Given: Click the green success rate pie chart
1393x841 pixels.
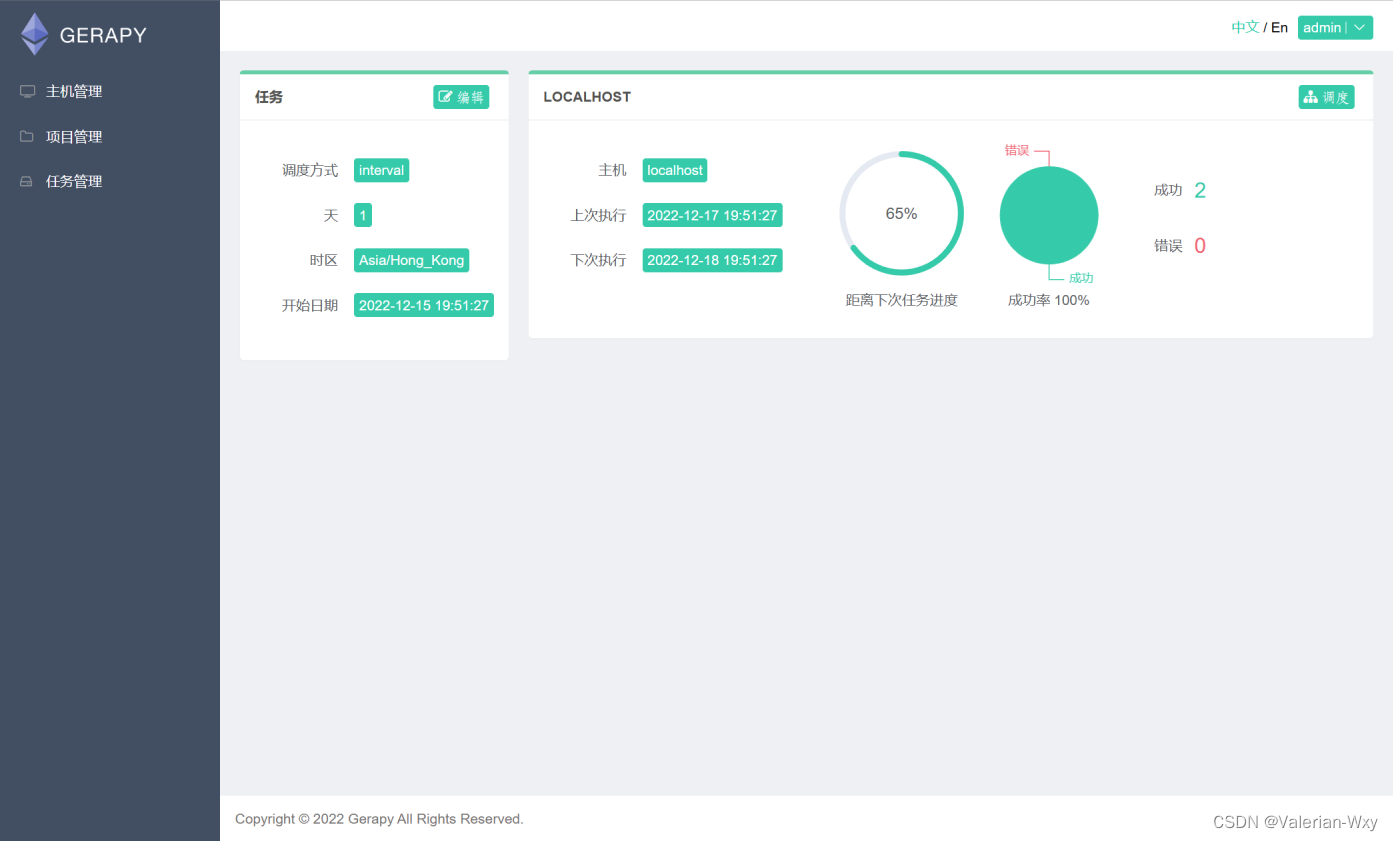Looking at the screenshot, I should [x=1049, y=215].
